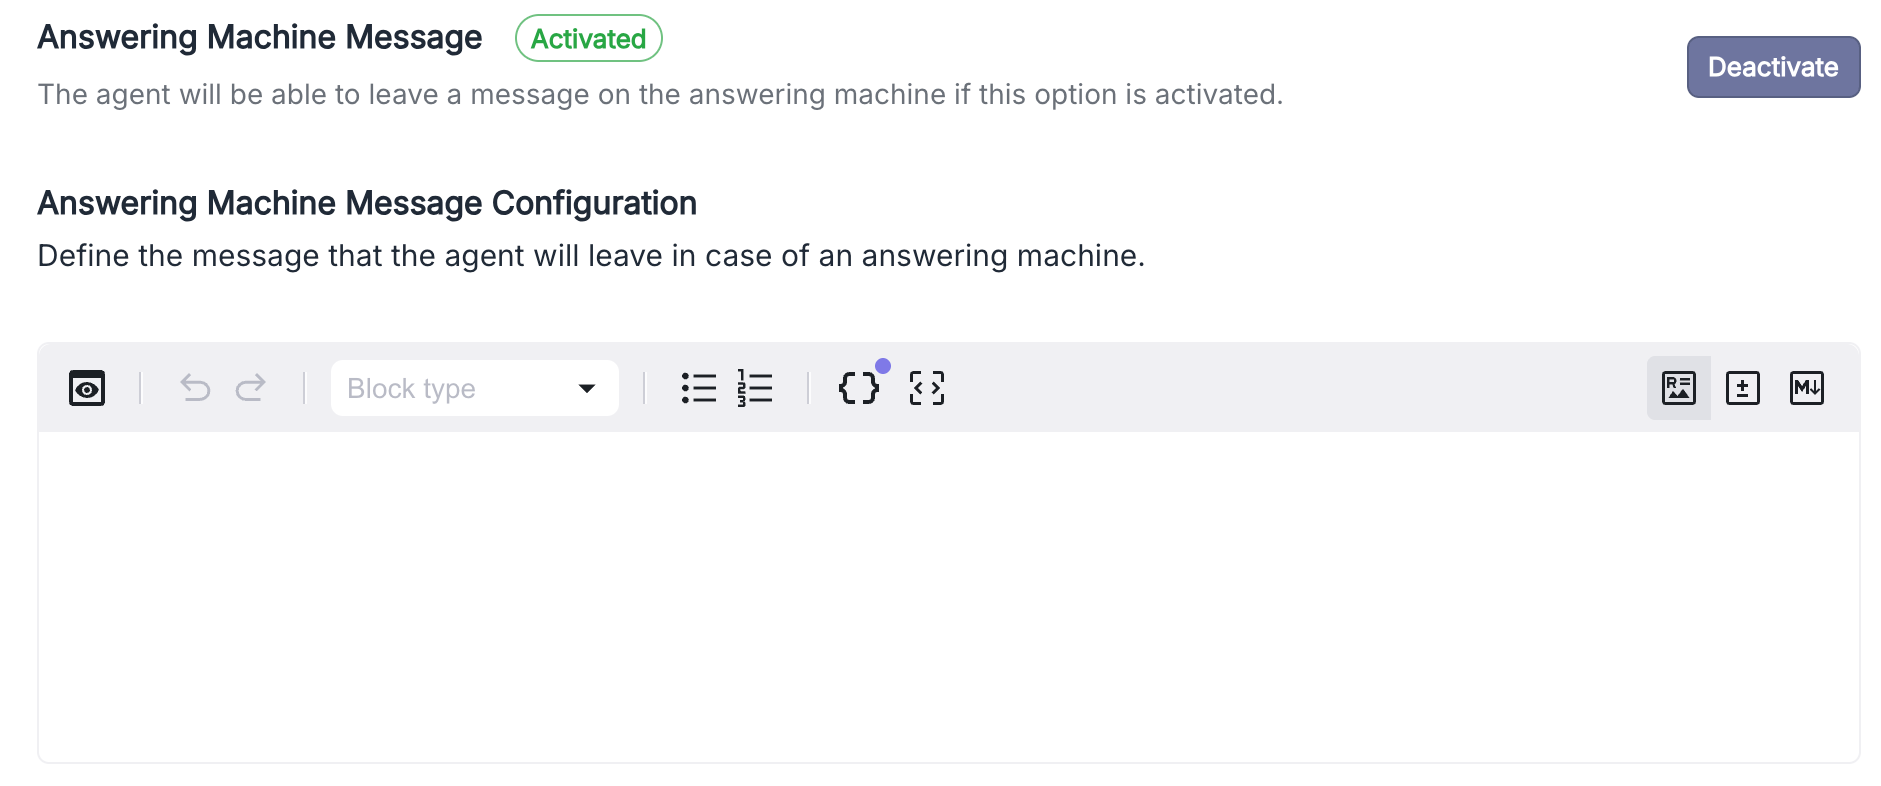
Task: Insert a numbered list
Action: [x=755, y=388]
